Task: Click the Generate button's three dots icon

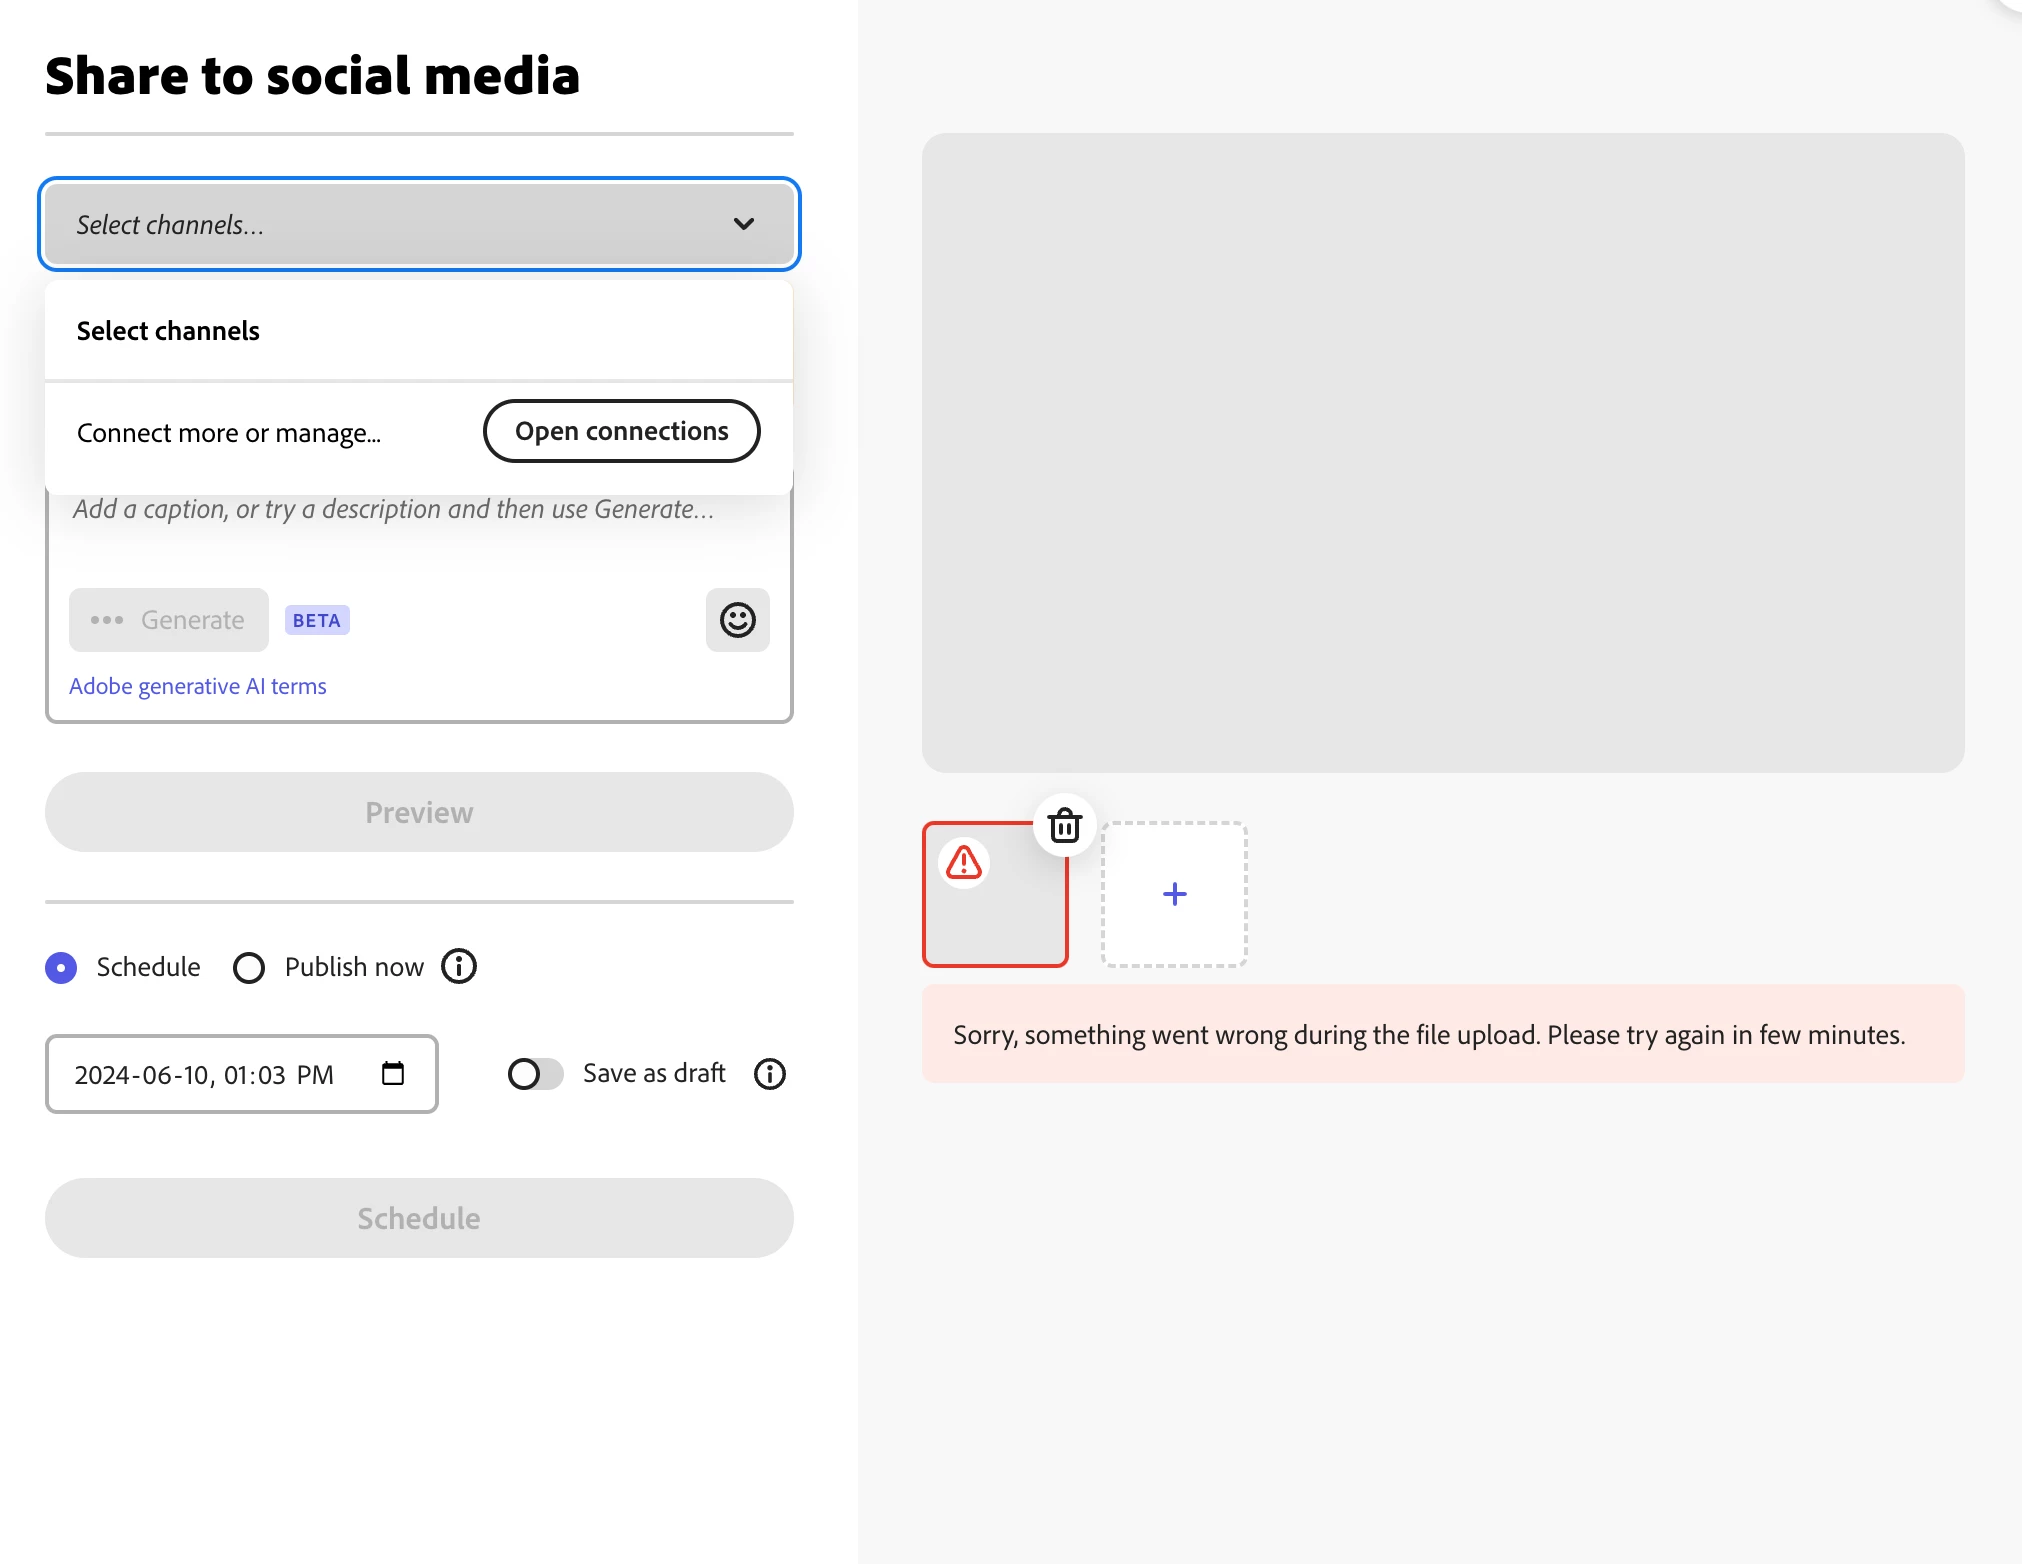Action: (106, 620)
